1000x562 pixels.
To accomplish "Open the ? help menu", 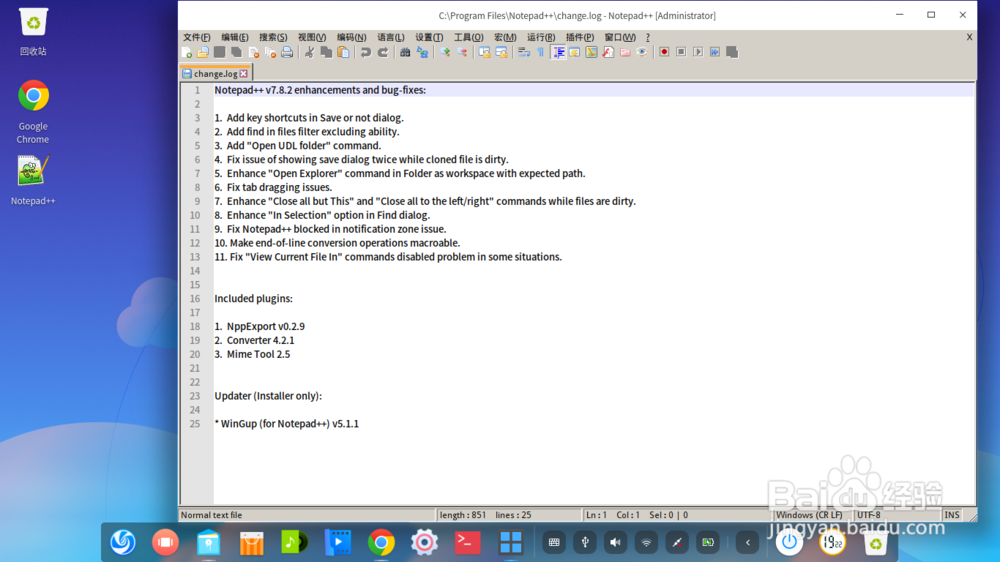I will click(x=647, y=37).
